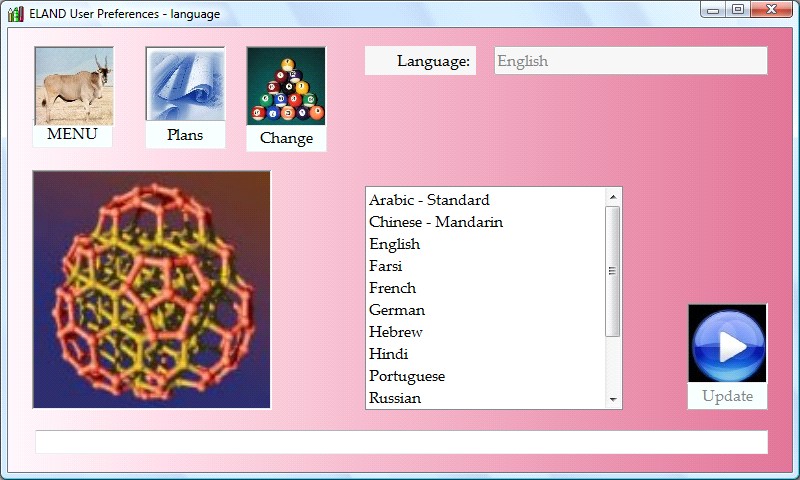Click the empty status field at bottom
Screen dimensions: 800x480
(x=401, y=442)
